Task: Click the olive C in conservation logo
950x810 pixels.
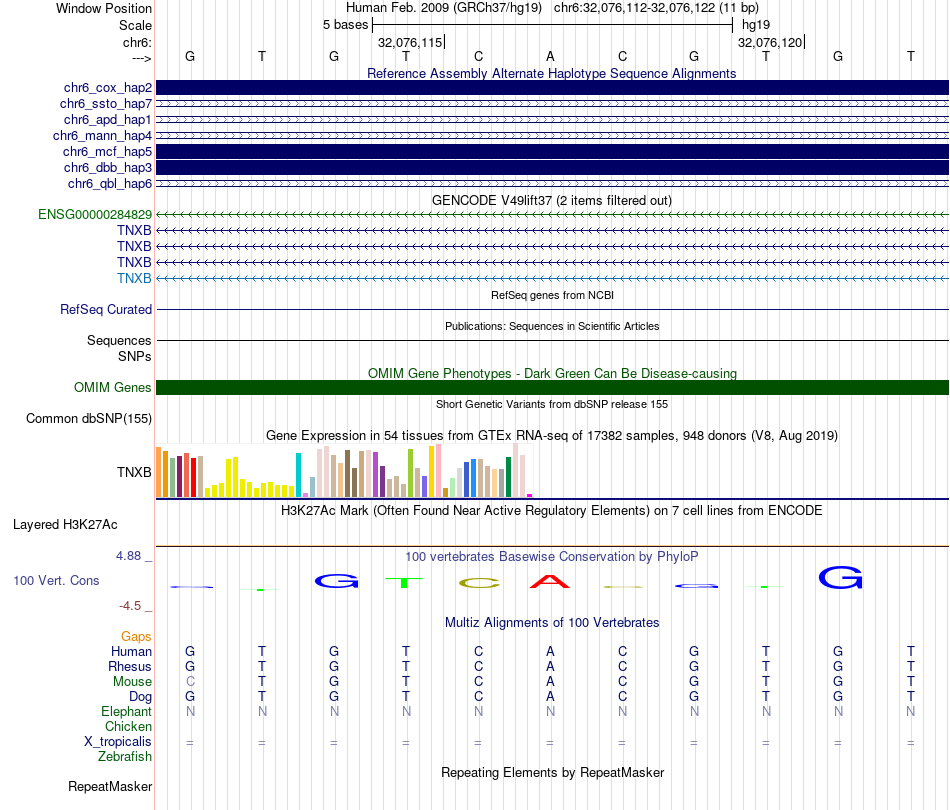Action: pos(478,582)
